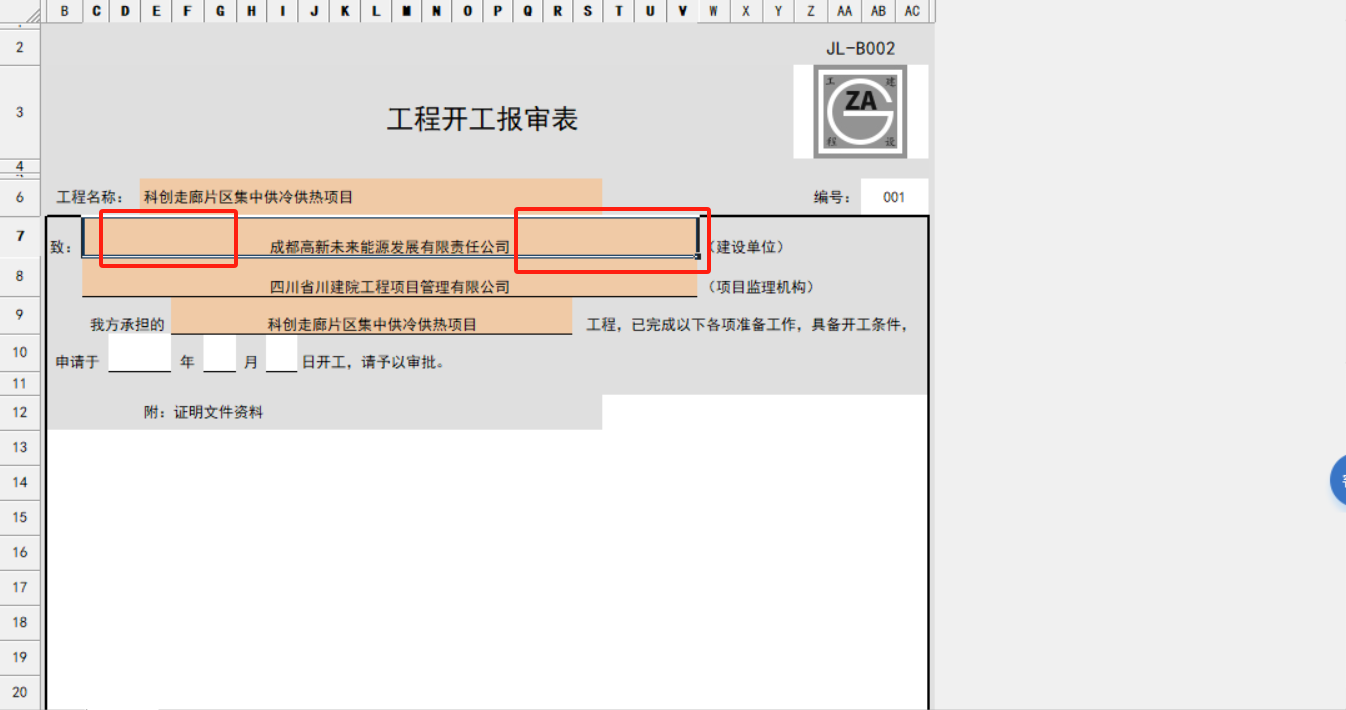Click the form code JL-B002
Screen dimensions: 1346x710
click(x=861, y=48)
